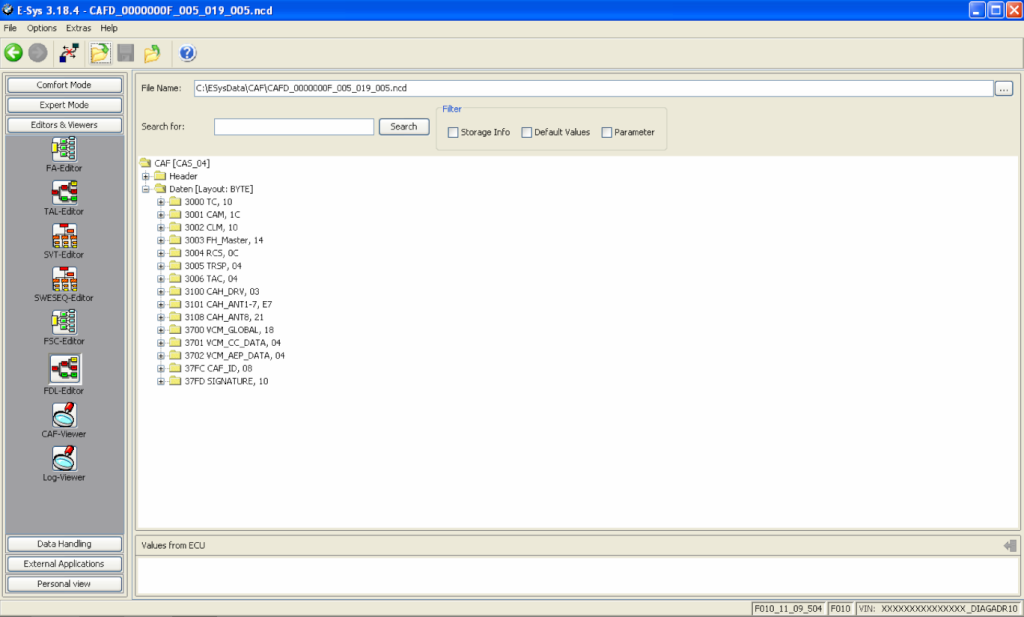Image resolution: width=1024 pixels, height=617 pixels.
Task: Expand the 3100 CAH_DRV, 03 node
Action: (x=161, y=292)
